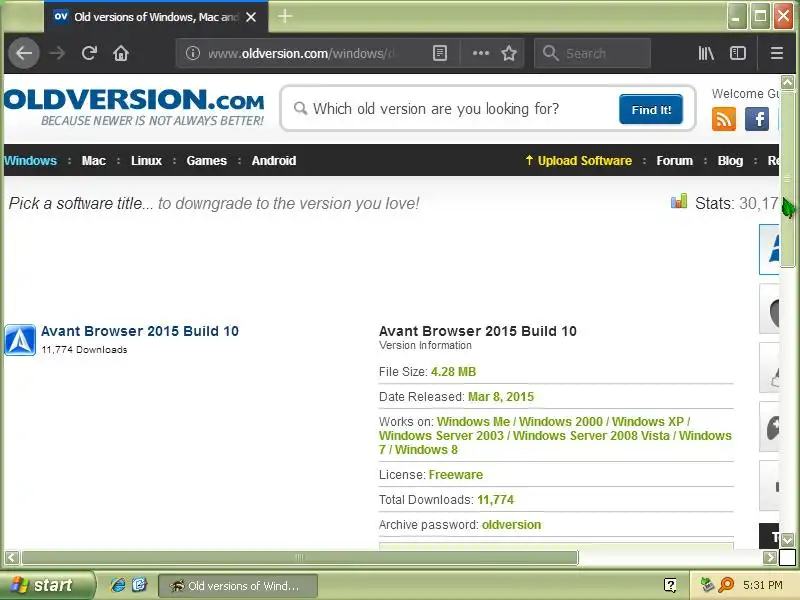800x600 pixels.
Task: Click the 5:31 PM system clock
Action: [763, 585]
